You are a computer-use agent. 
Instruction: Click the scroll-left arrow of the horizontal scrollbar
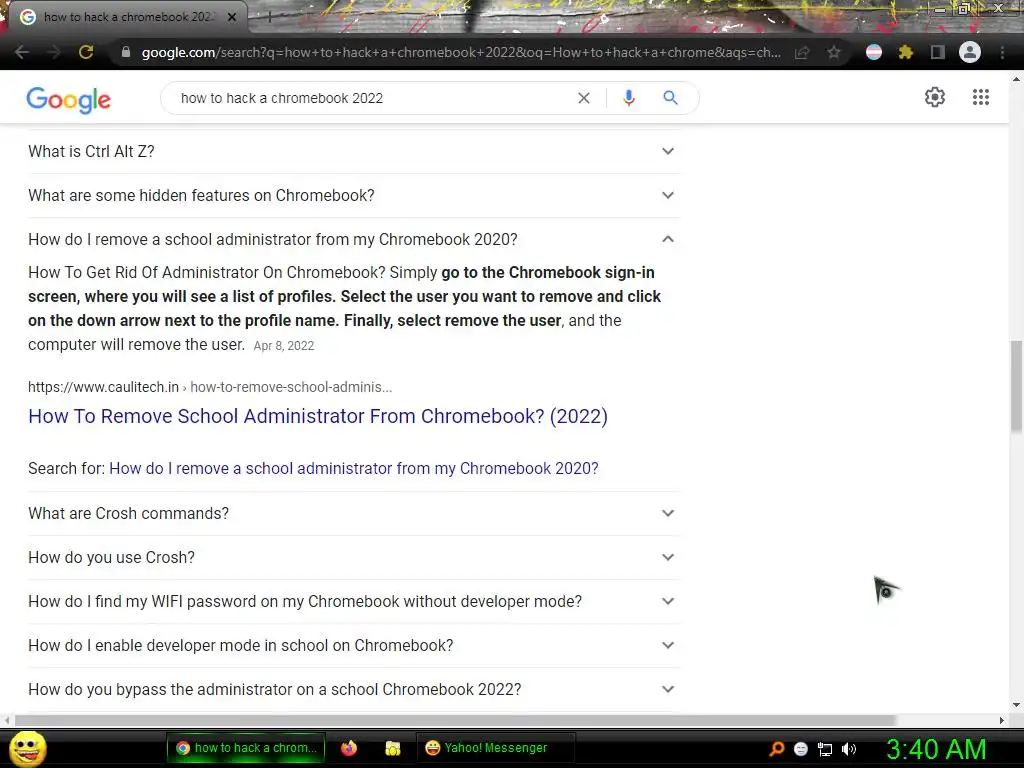(7, 720)
